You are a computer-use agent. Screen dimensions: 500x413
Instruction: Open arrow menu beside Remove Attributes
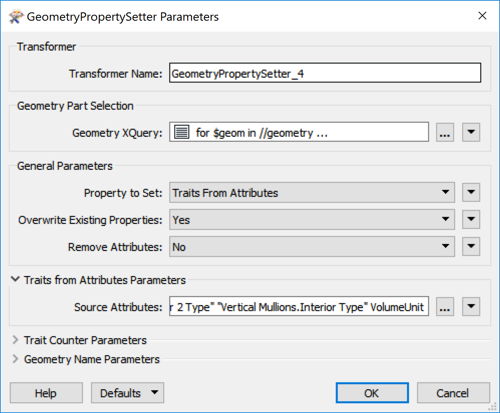coord(471,247)
